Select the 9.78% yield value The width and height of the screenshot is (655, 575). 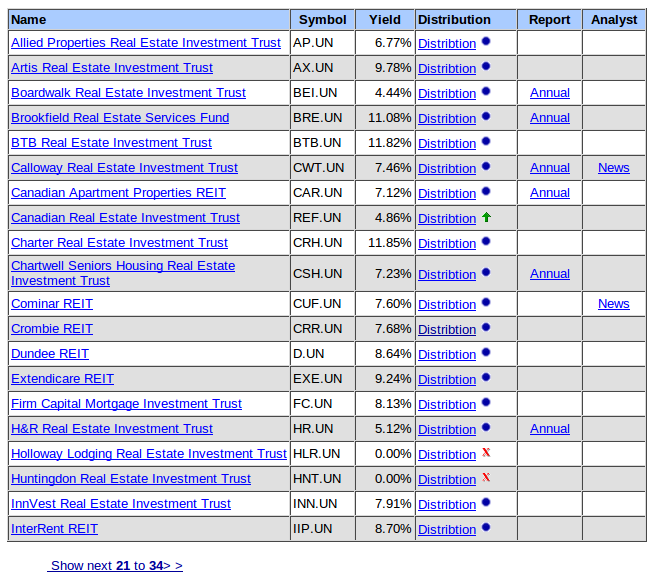[393, 68]
